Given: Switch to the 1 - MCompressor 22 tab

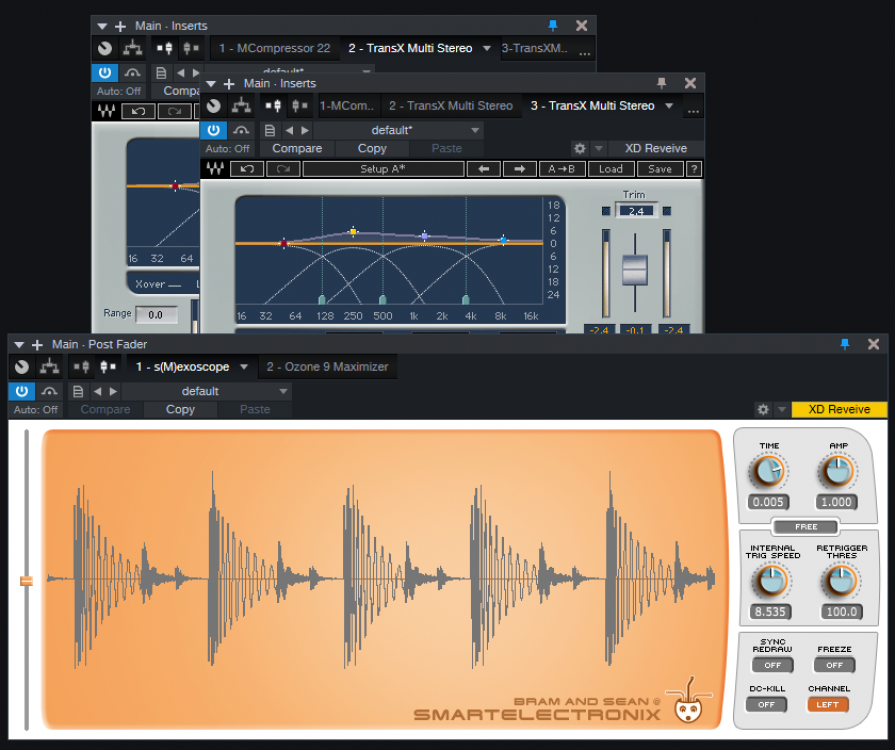Looking at the screenshot, I should pyautogui.click(x=275, y=48).
